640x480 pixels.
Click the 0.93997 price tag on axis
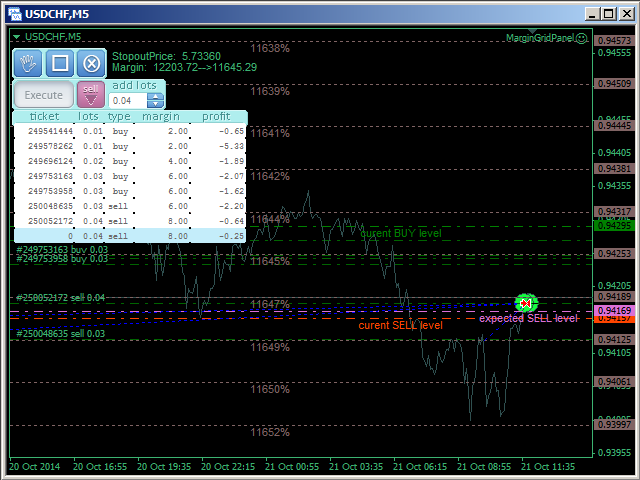(x=614, y=425)
